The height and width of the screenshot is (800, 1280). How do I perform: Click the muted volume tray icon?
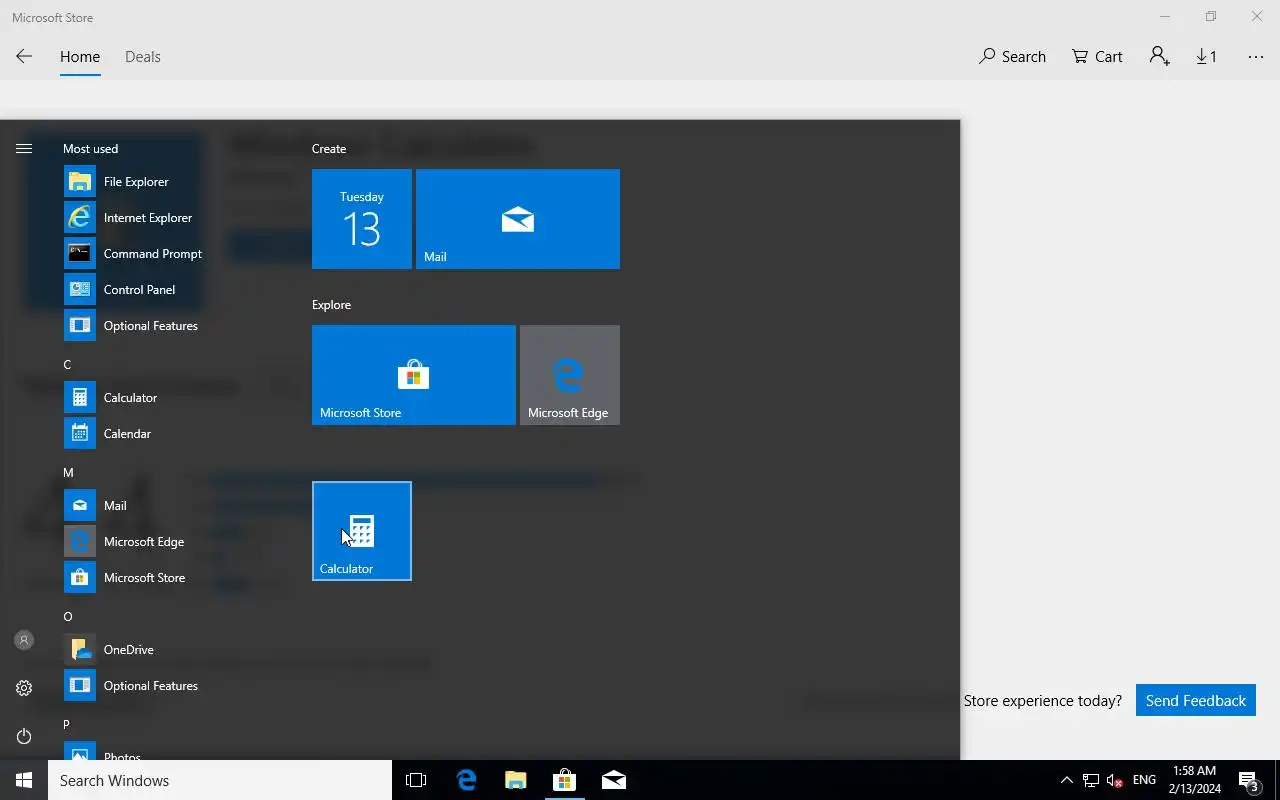pos(1115,780)
